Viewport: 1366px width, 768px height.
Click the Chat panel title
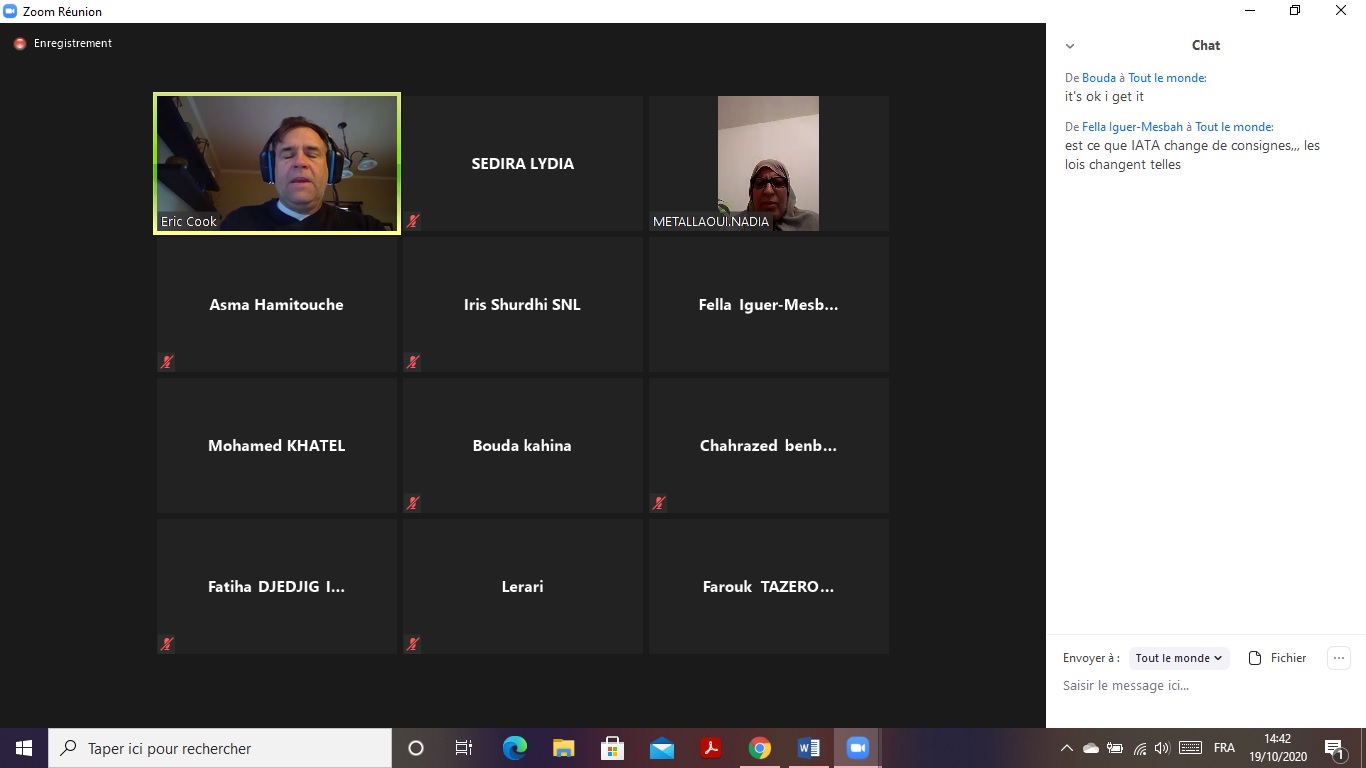[x=1206, y=45]
